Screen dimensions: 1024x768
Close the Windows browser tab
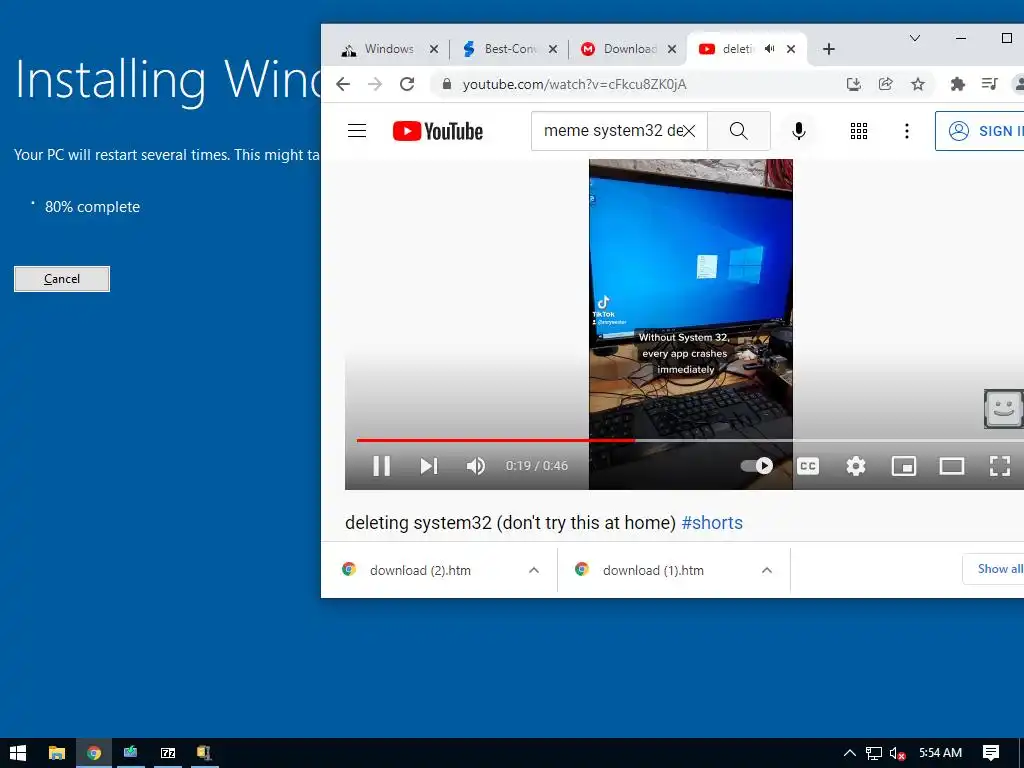pos(434,49)
